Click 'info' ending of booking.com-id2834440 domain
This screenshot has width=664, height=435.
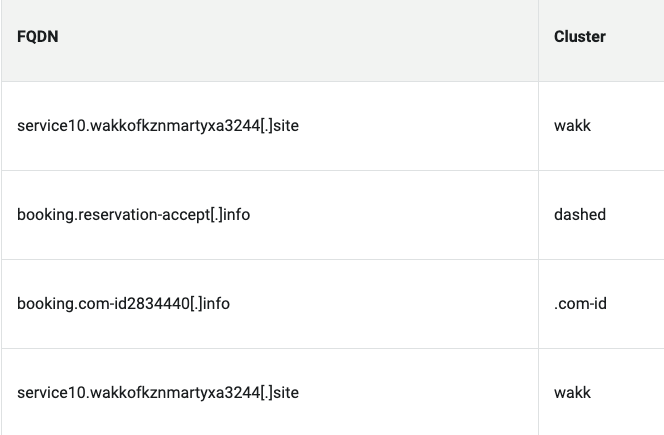216,304
